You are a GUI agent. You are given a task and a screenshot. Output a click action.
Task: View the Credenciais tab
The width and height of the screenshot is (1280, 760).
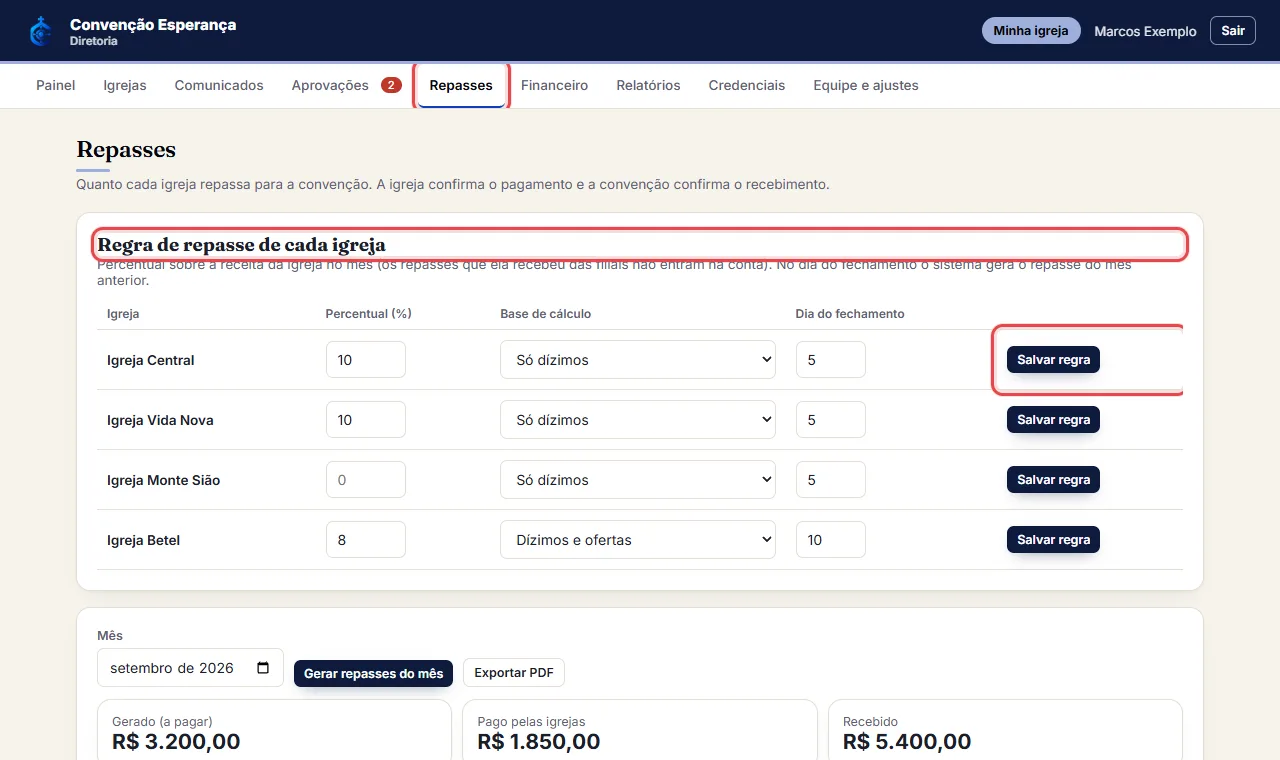[747, 85]
